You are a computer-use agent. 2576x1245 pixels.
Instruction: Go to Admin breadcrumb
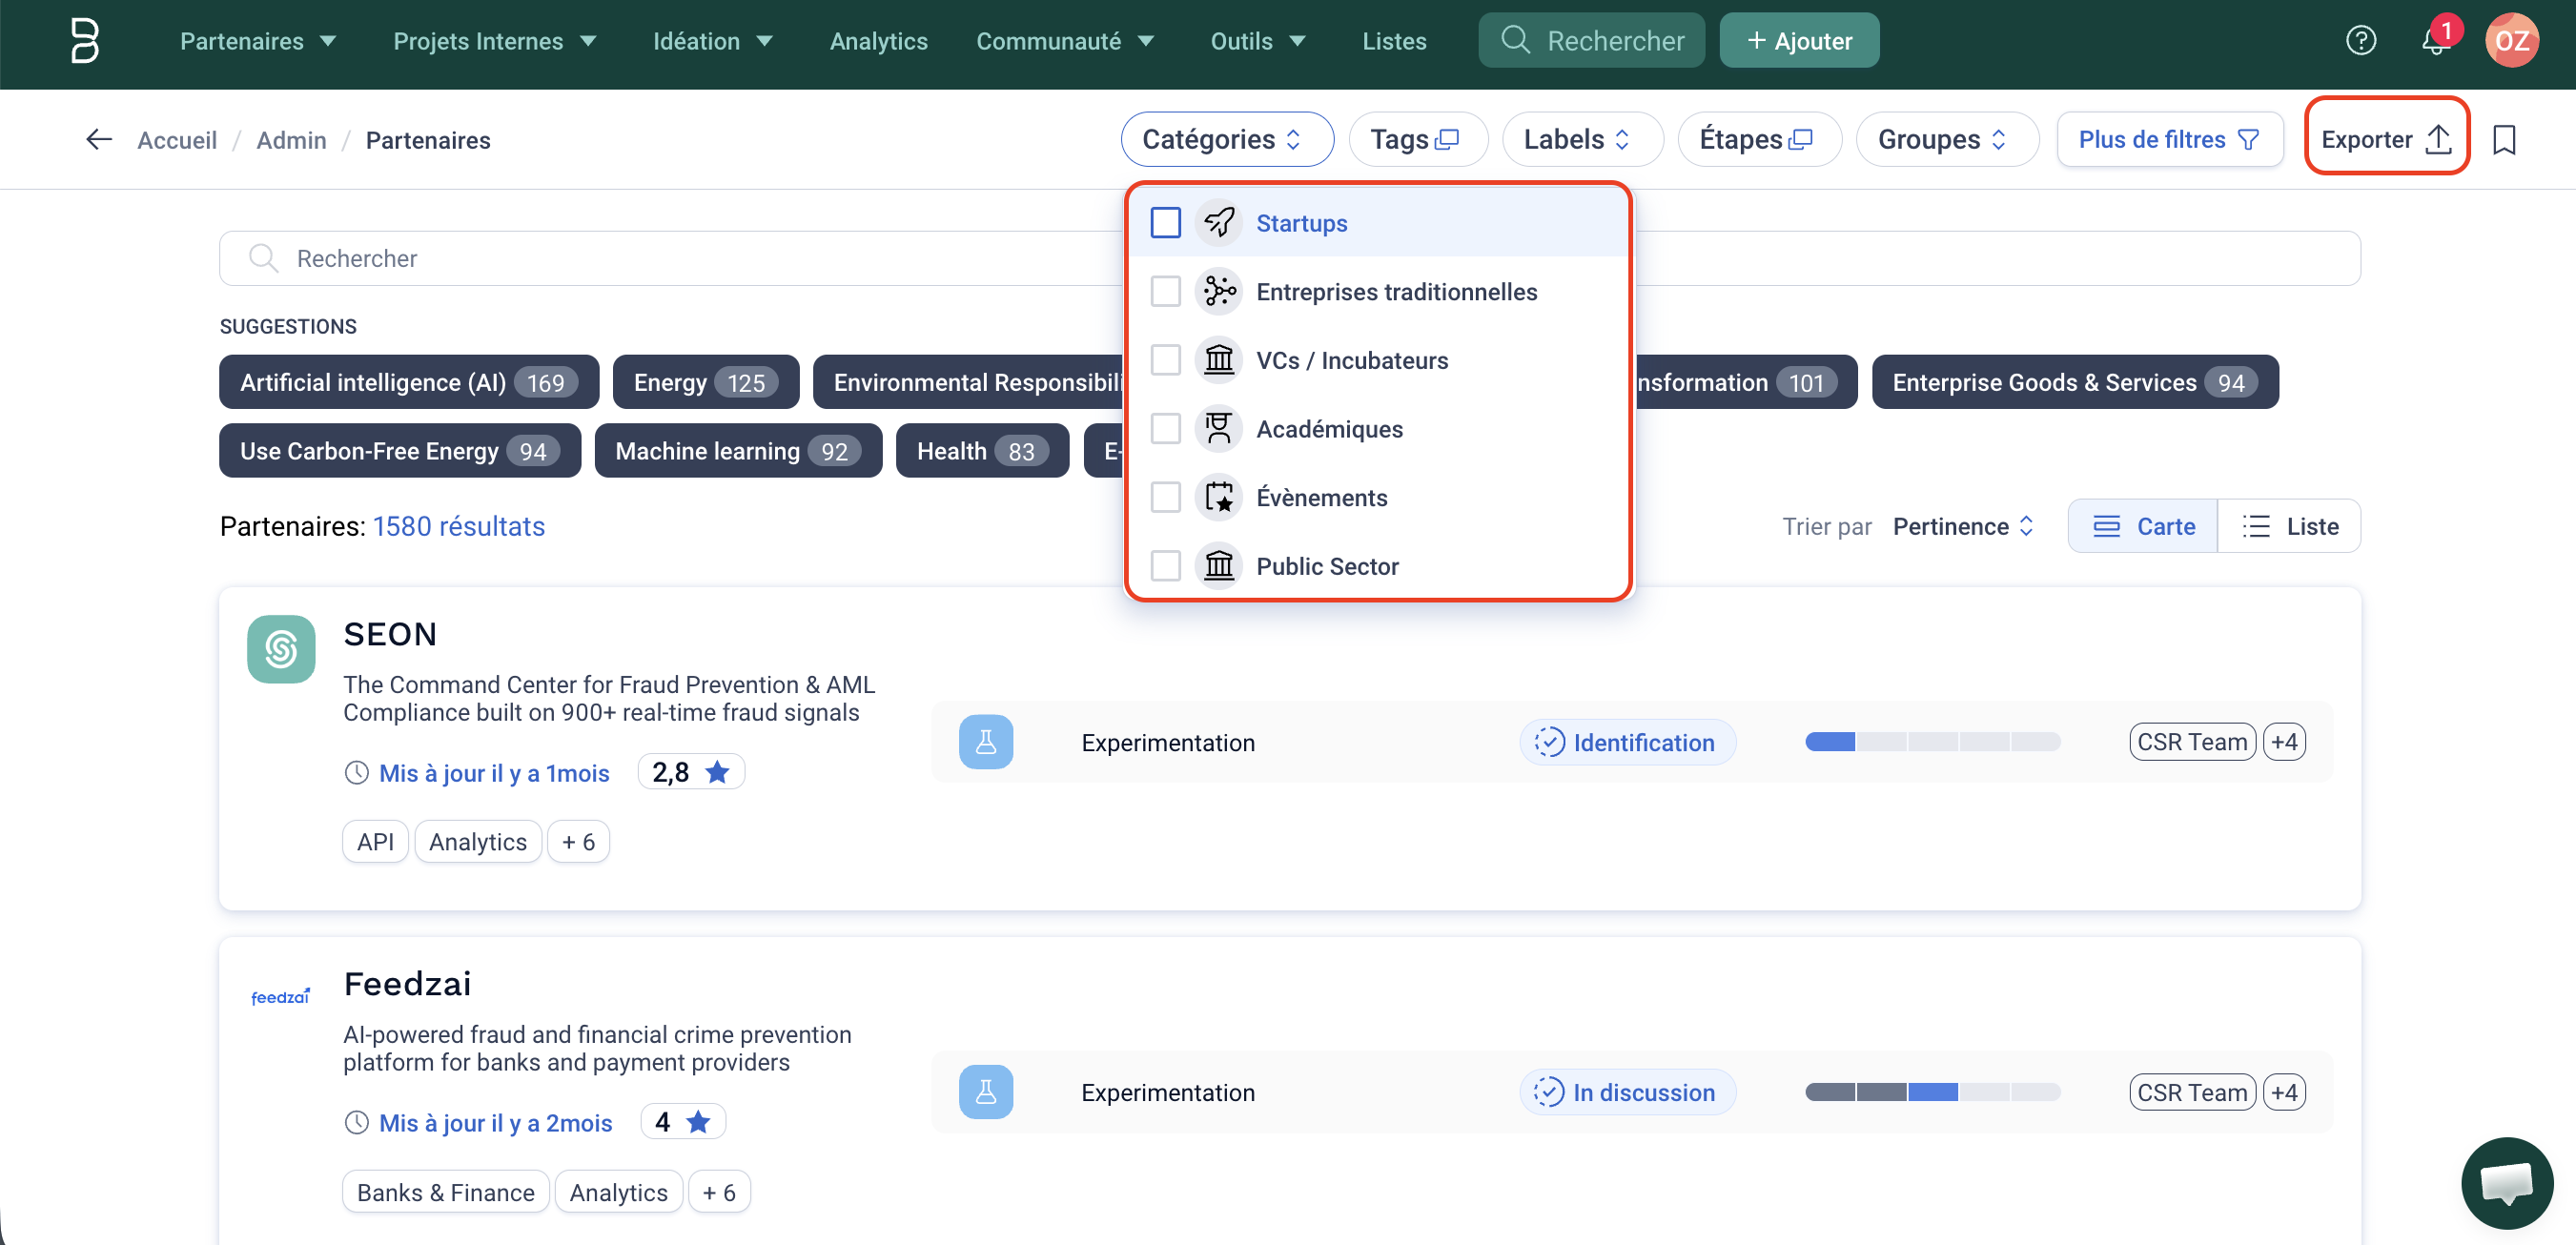point(291,140)
